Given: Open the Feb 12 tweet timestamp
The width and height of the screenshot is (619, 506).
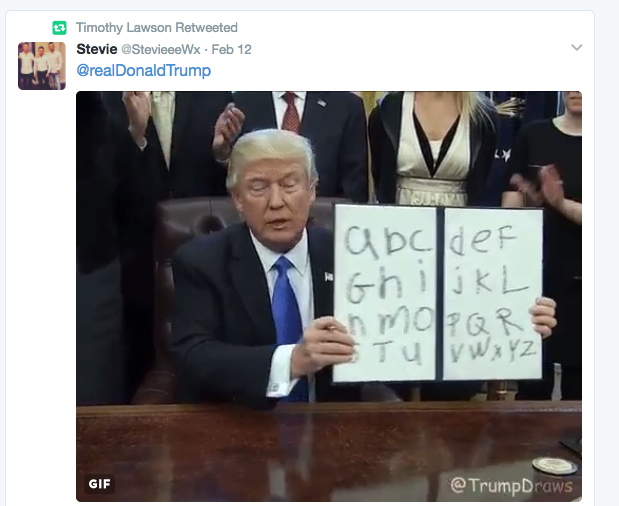Looking at the screenshot, I should pos(231,49).
